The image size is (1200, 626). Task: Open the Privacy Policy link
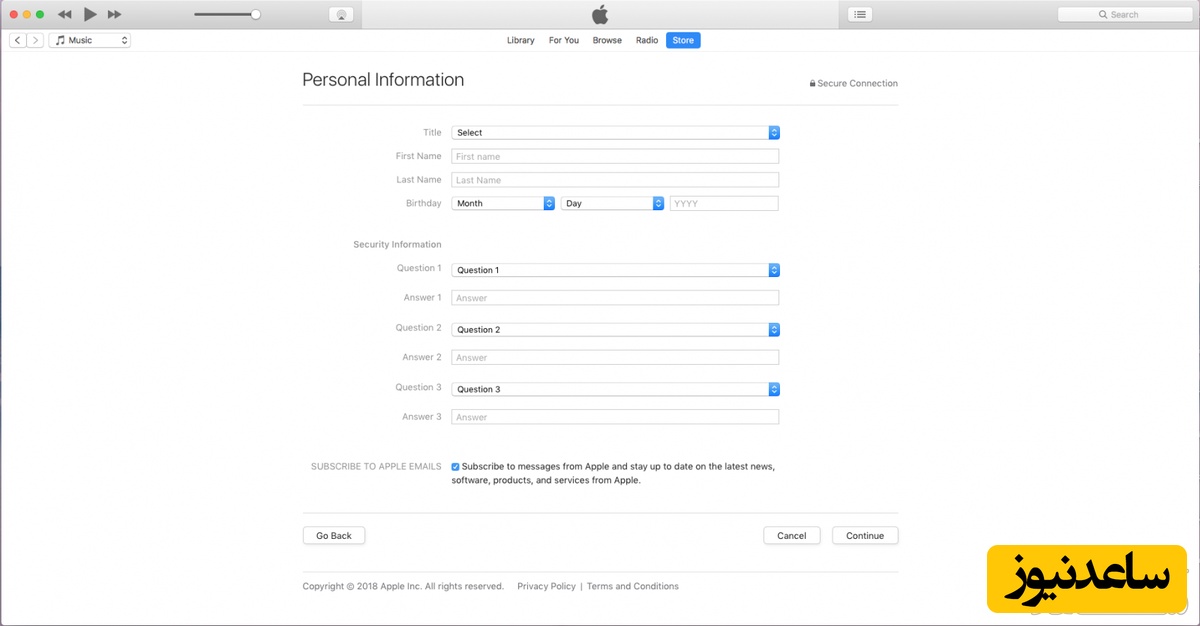click(x=546, y=586)
